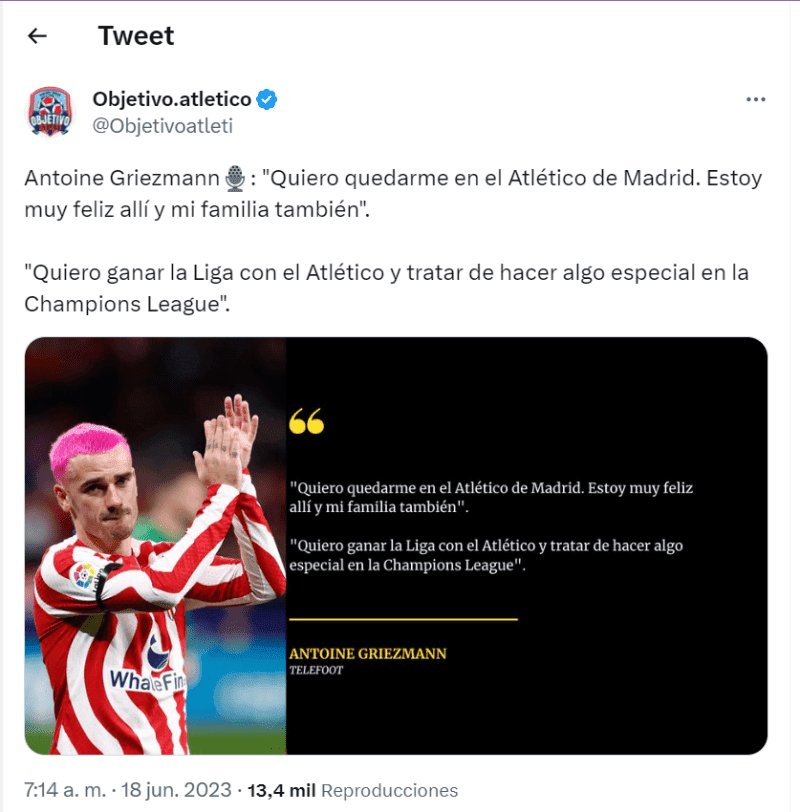Click the first tweet paragraph about Atlético de Madrid
The width and height of the screenshot is (800, 812).
point(393,194)
